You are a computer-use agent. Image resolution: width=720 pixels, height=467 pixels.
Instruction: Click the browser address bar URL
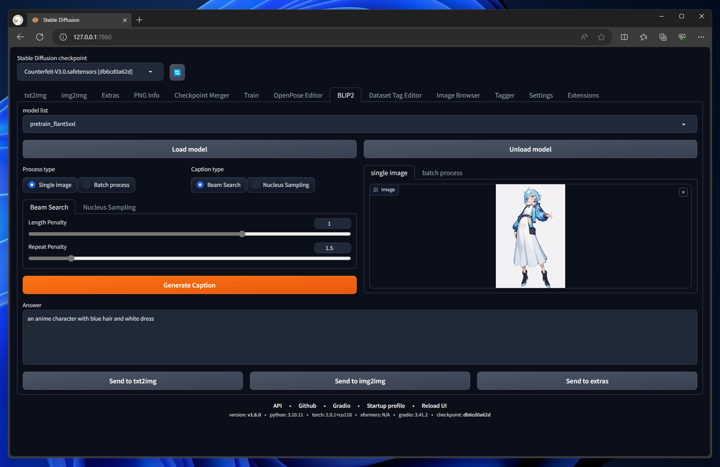(92, 37)
